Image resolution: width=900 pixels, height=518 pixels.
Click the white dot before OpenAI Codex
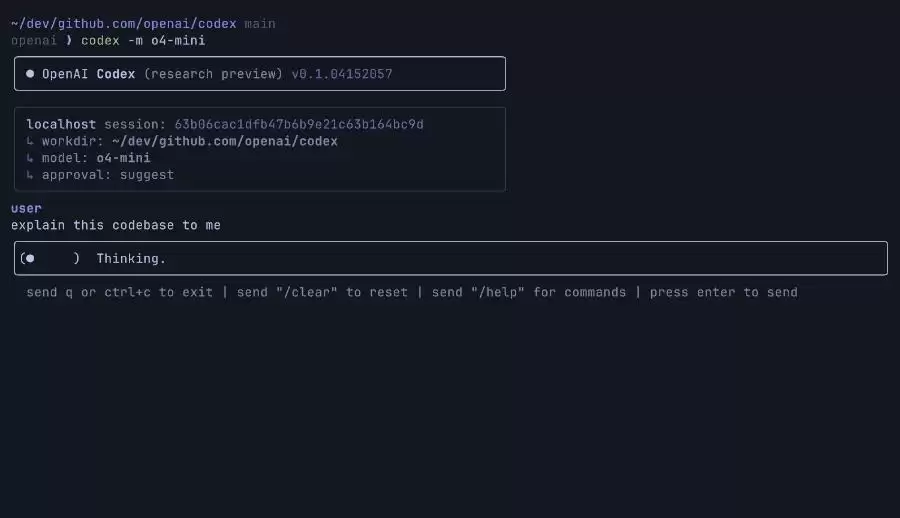[30, 74]
